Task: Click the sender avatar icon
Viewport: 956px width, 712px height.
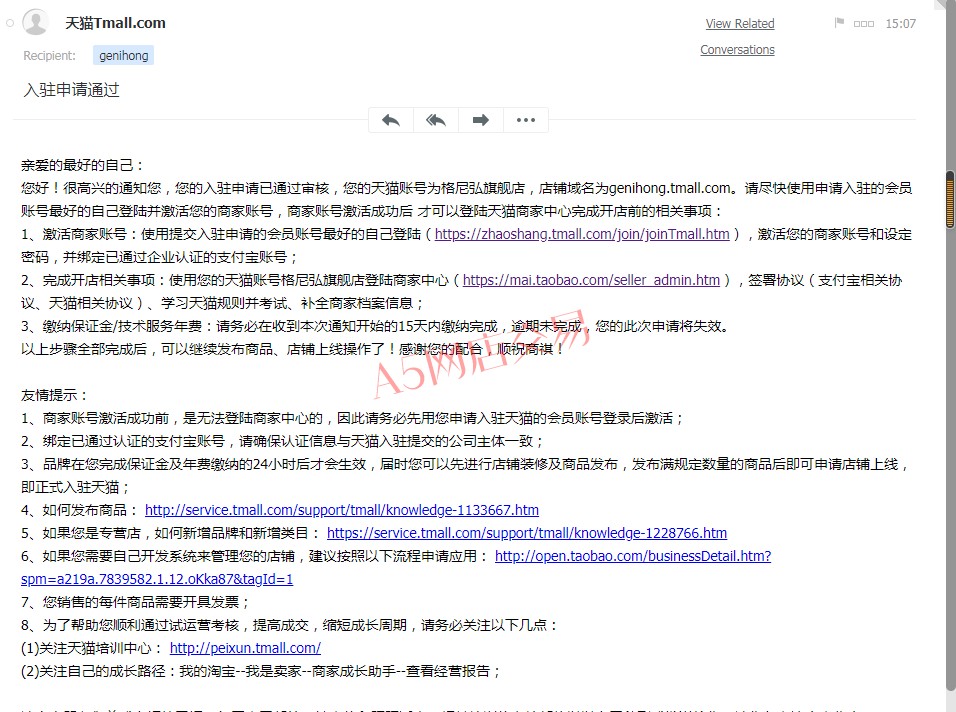Action: click(35, 23)
